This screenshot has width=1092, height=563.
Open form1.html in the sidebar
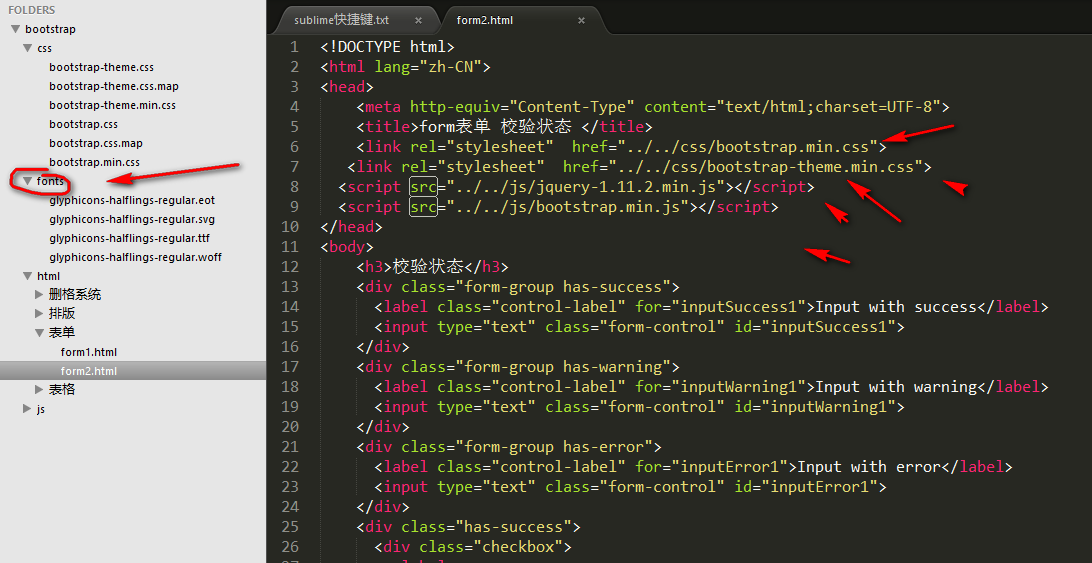[x=89, y=352]
